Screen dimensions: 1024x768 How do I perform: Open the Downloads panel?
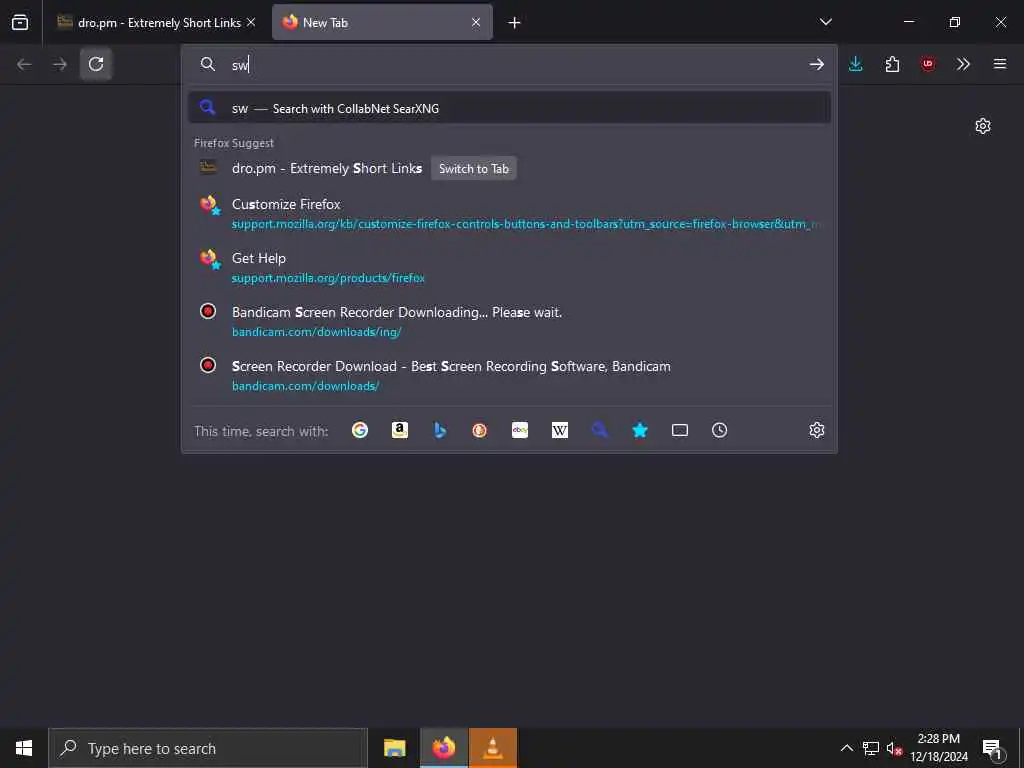click(x=856, y=64)
